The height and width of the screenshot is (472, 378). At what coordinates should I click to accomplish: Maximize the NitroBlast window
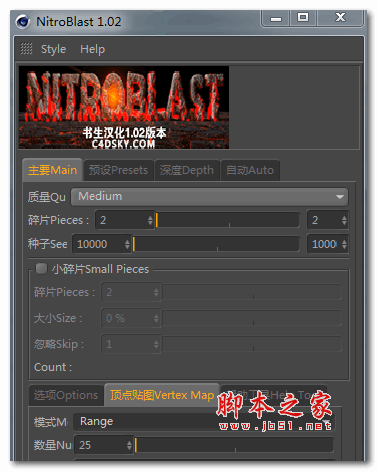pyautogui.click(x=303, y=17)
